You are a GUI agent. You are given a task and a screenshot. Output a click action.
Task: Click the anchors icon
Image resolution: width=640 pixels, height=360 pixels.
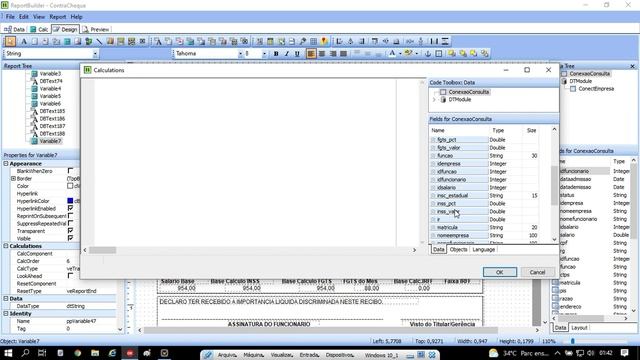tap(428, 53)
